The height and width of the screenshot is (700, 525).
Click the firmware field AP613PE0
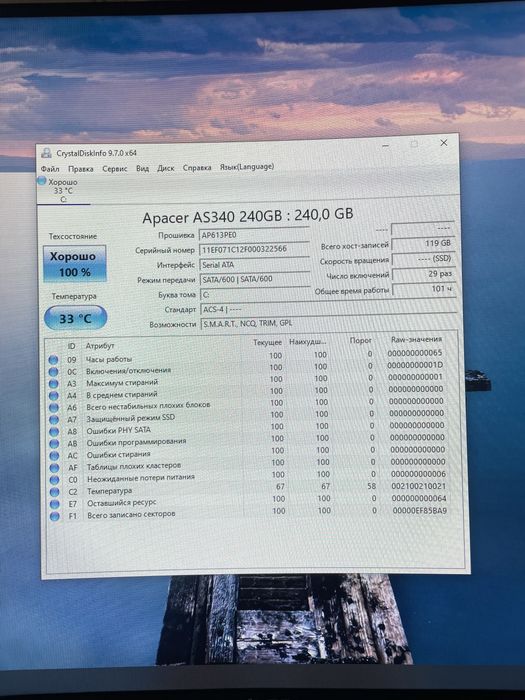[254, 234]
